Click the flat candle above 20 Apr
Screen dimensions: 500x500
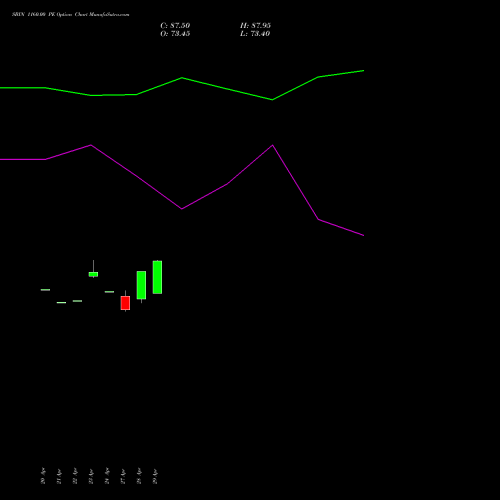[45, 290]
